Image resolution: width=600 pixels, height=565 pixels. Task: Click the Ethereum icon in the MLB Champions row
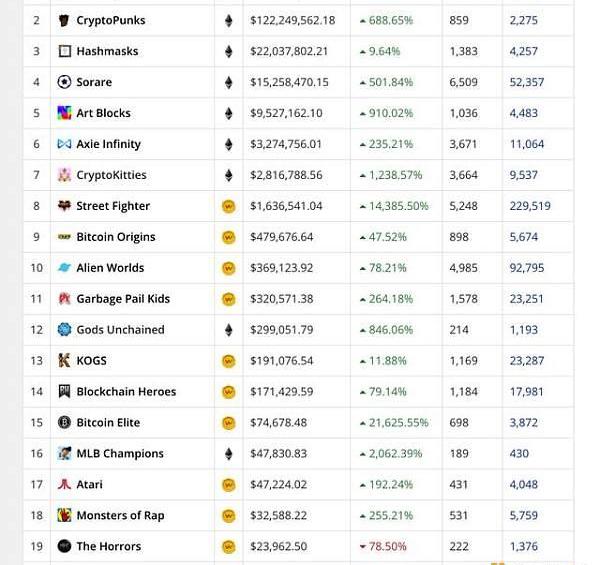pyautogui.click(x=228, y=454)
